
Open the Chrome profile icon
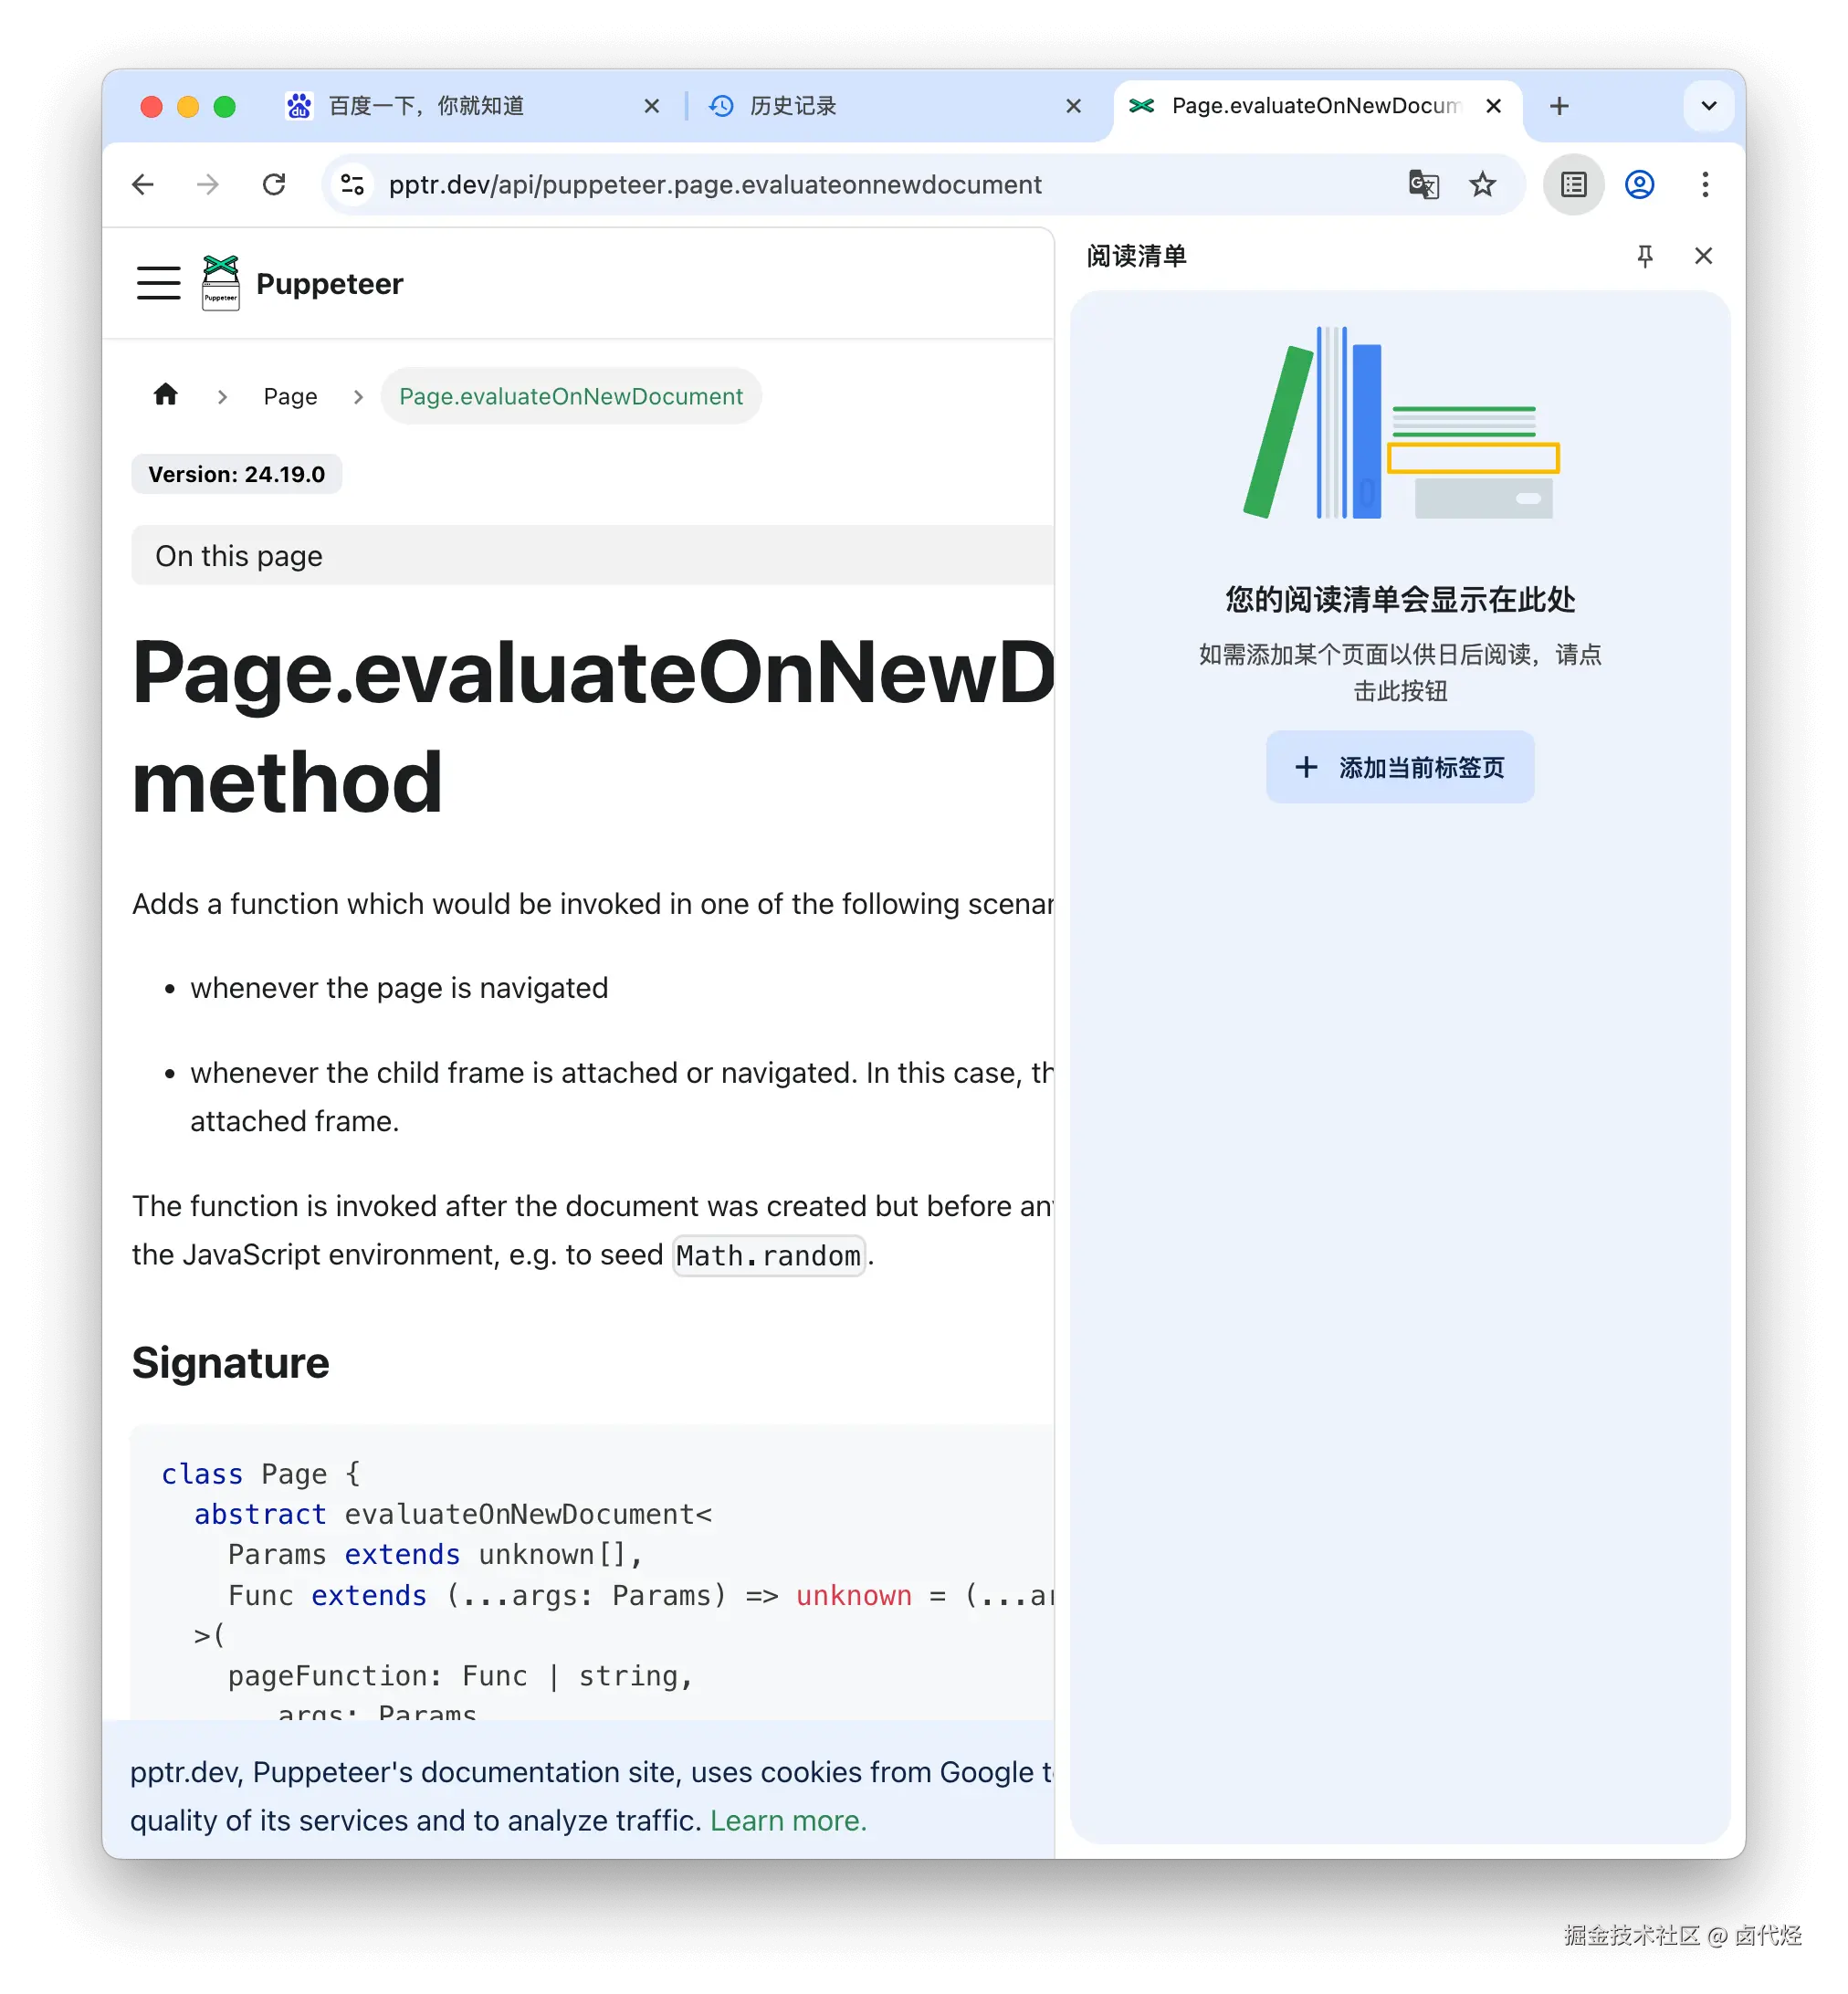point(1639,185)
